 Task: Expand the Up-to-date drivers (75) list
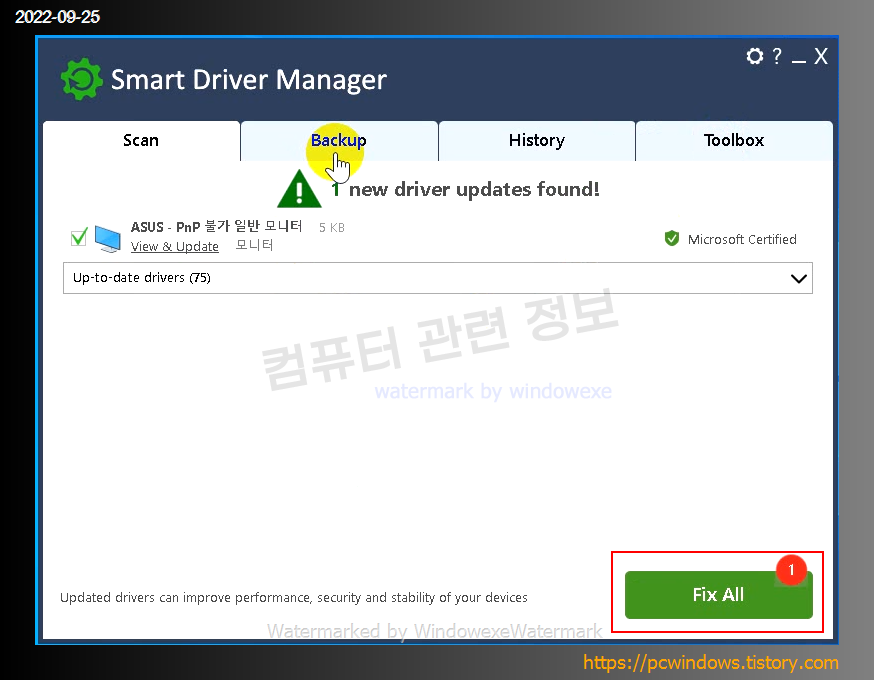pyautogui.click(x=438, y=278)
